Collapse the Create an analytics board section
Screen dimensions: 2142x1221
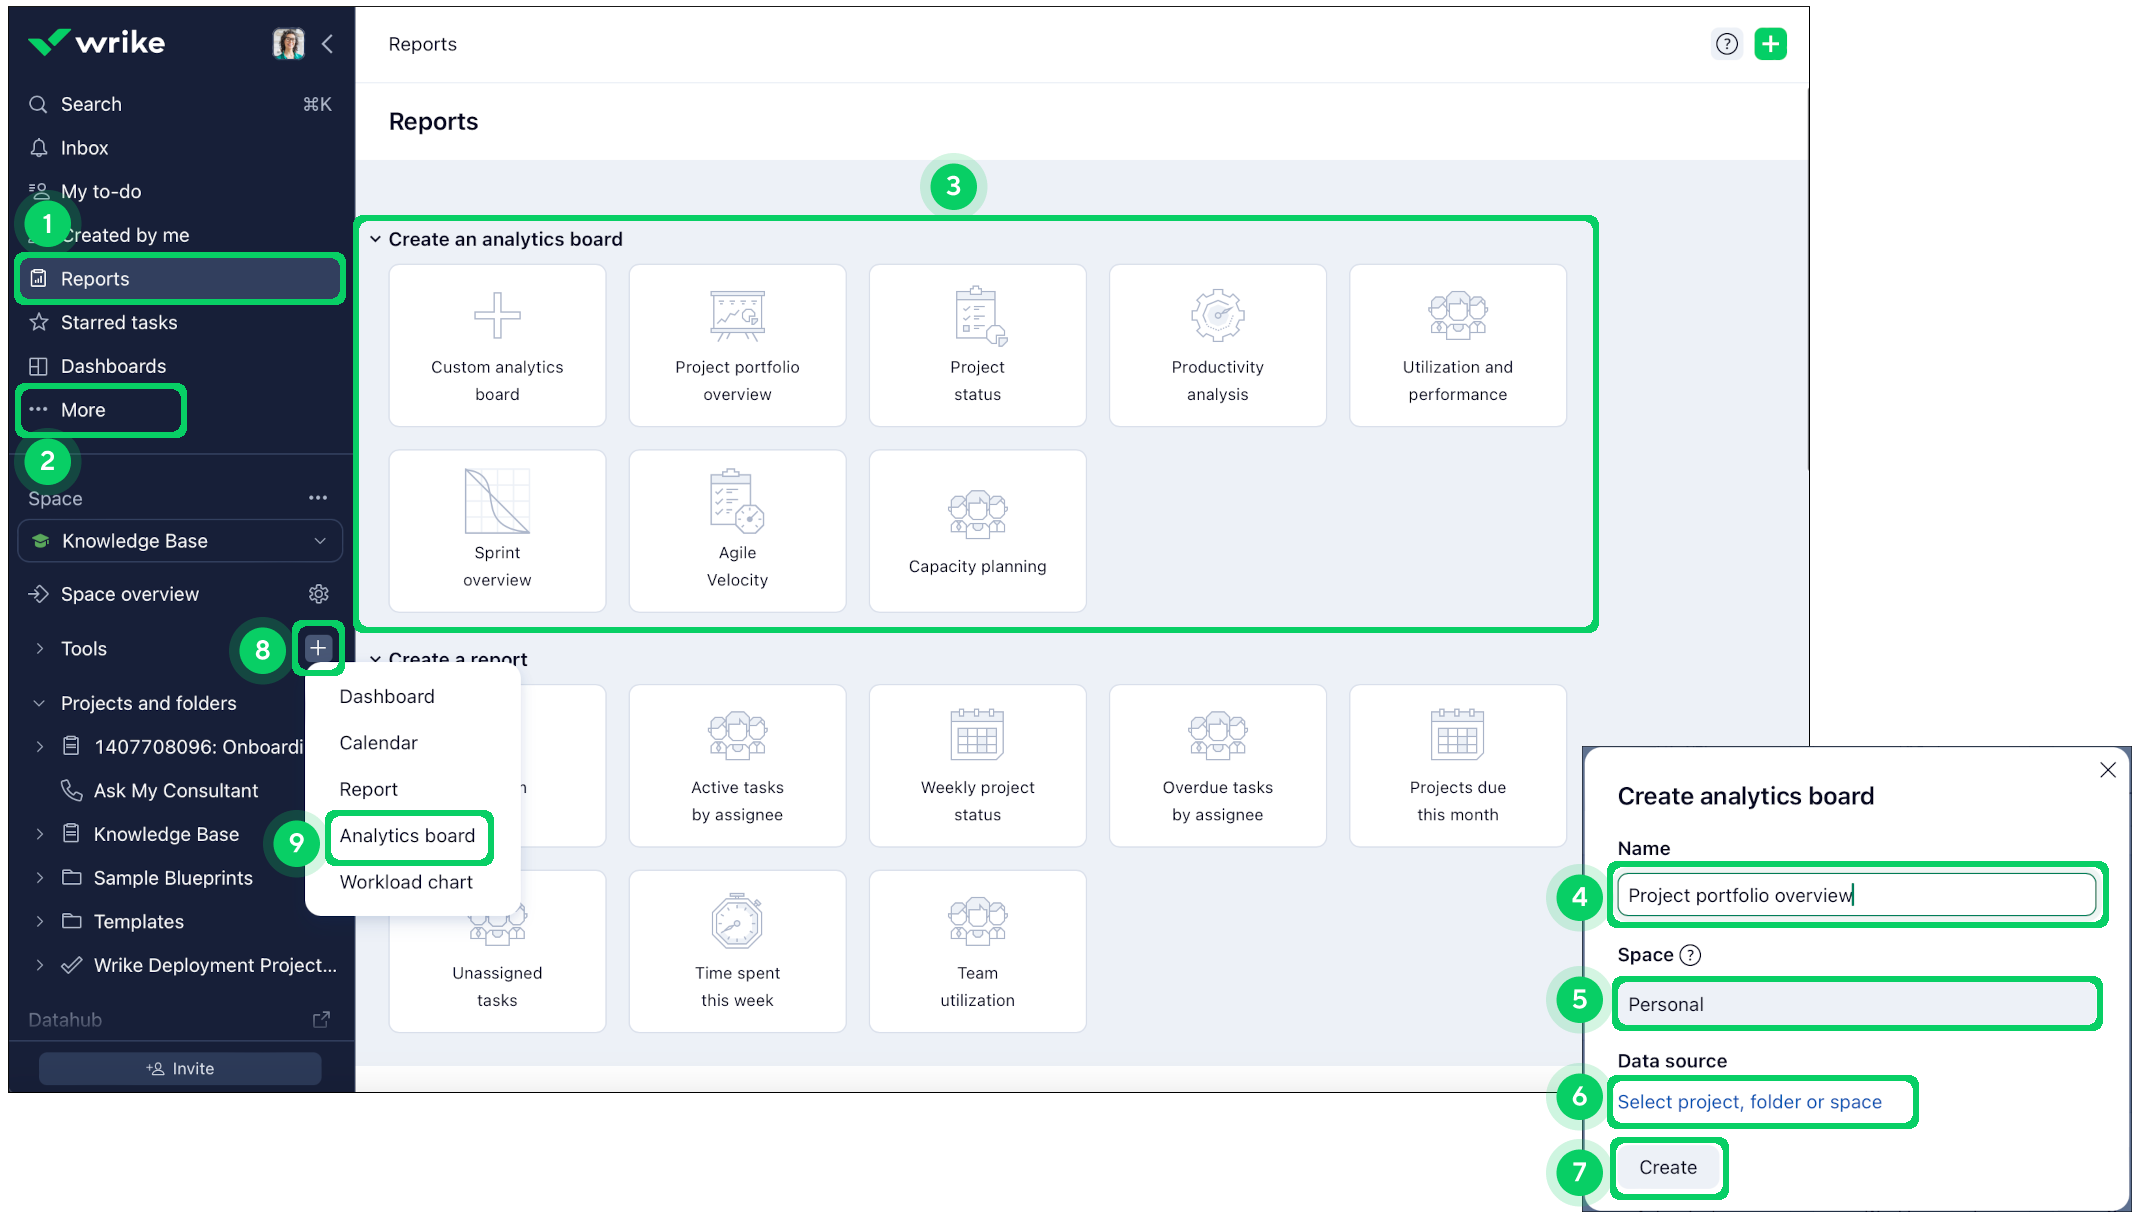click(x=375, y=239)
